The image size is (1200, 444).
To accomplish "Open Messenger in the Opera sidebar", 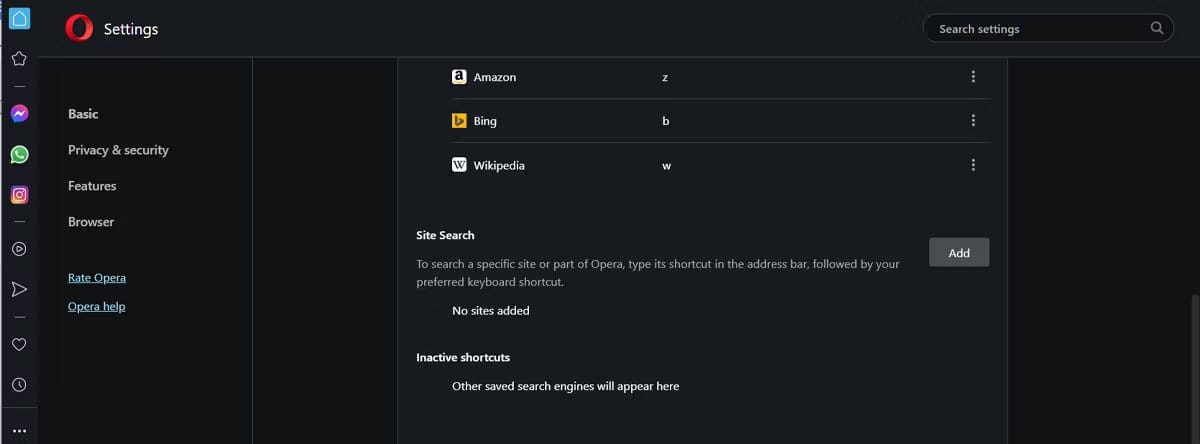I will click(19, 114).
